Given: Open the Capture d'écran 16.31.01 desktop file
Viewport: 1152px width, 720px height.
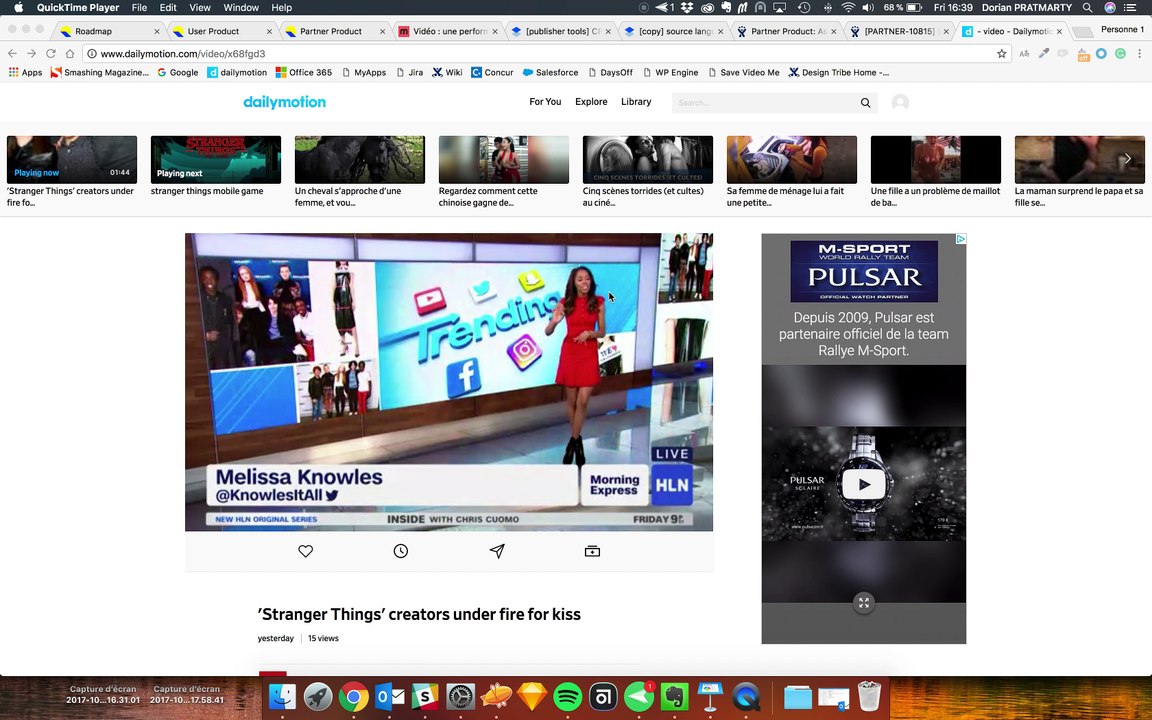Looking at the screenshot, I should [103, 694].
